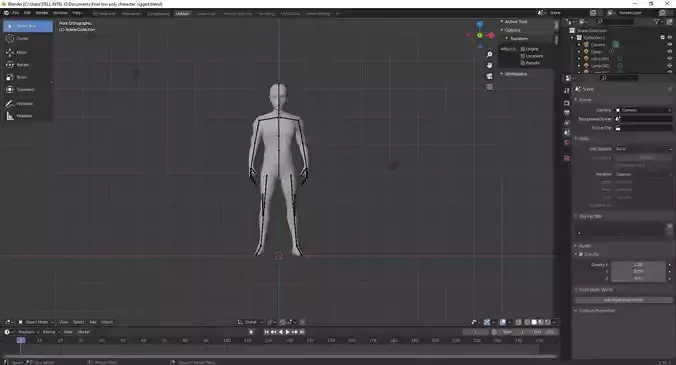Open the Global transform orientation dropdown
Screen dimensions: 676x365
click(x=250, y=322)
